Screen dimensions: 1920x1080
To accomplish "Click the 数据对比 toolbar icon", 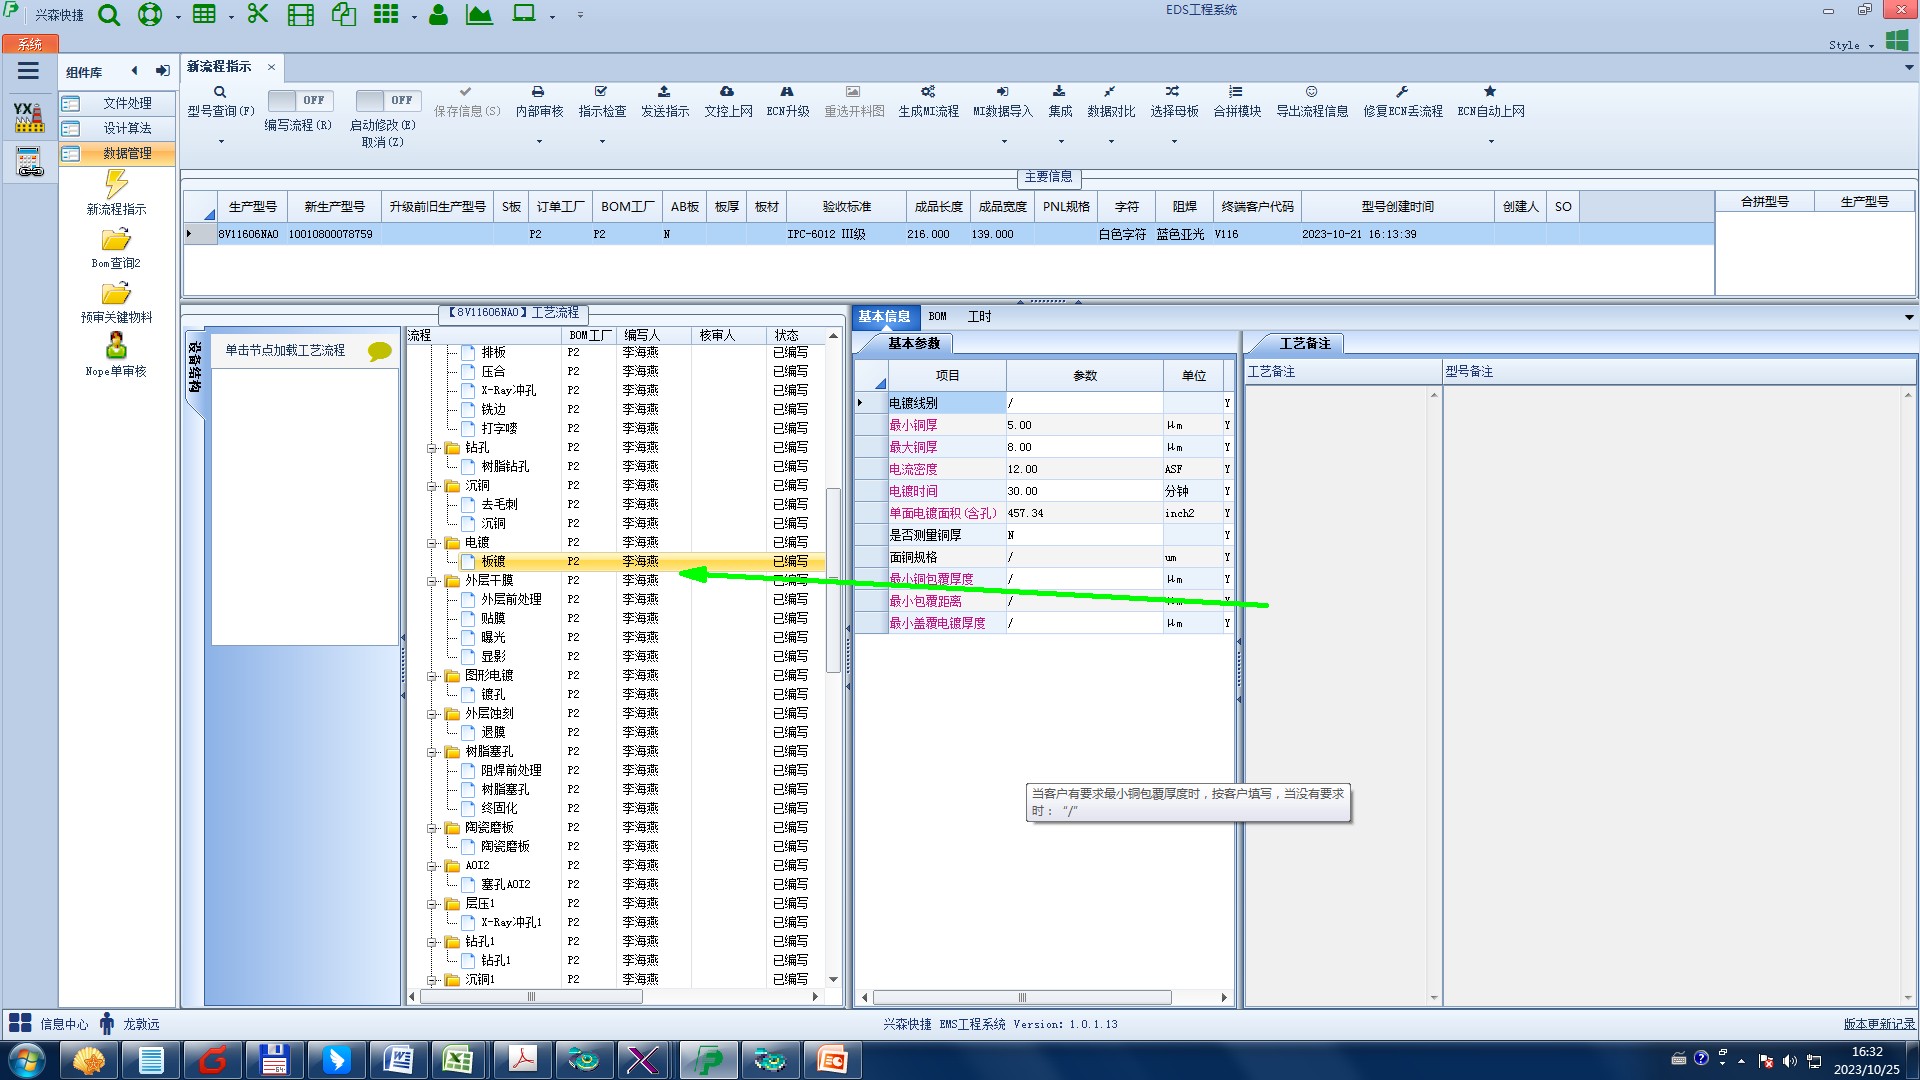I will point(1110,92).
